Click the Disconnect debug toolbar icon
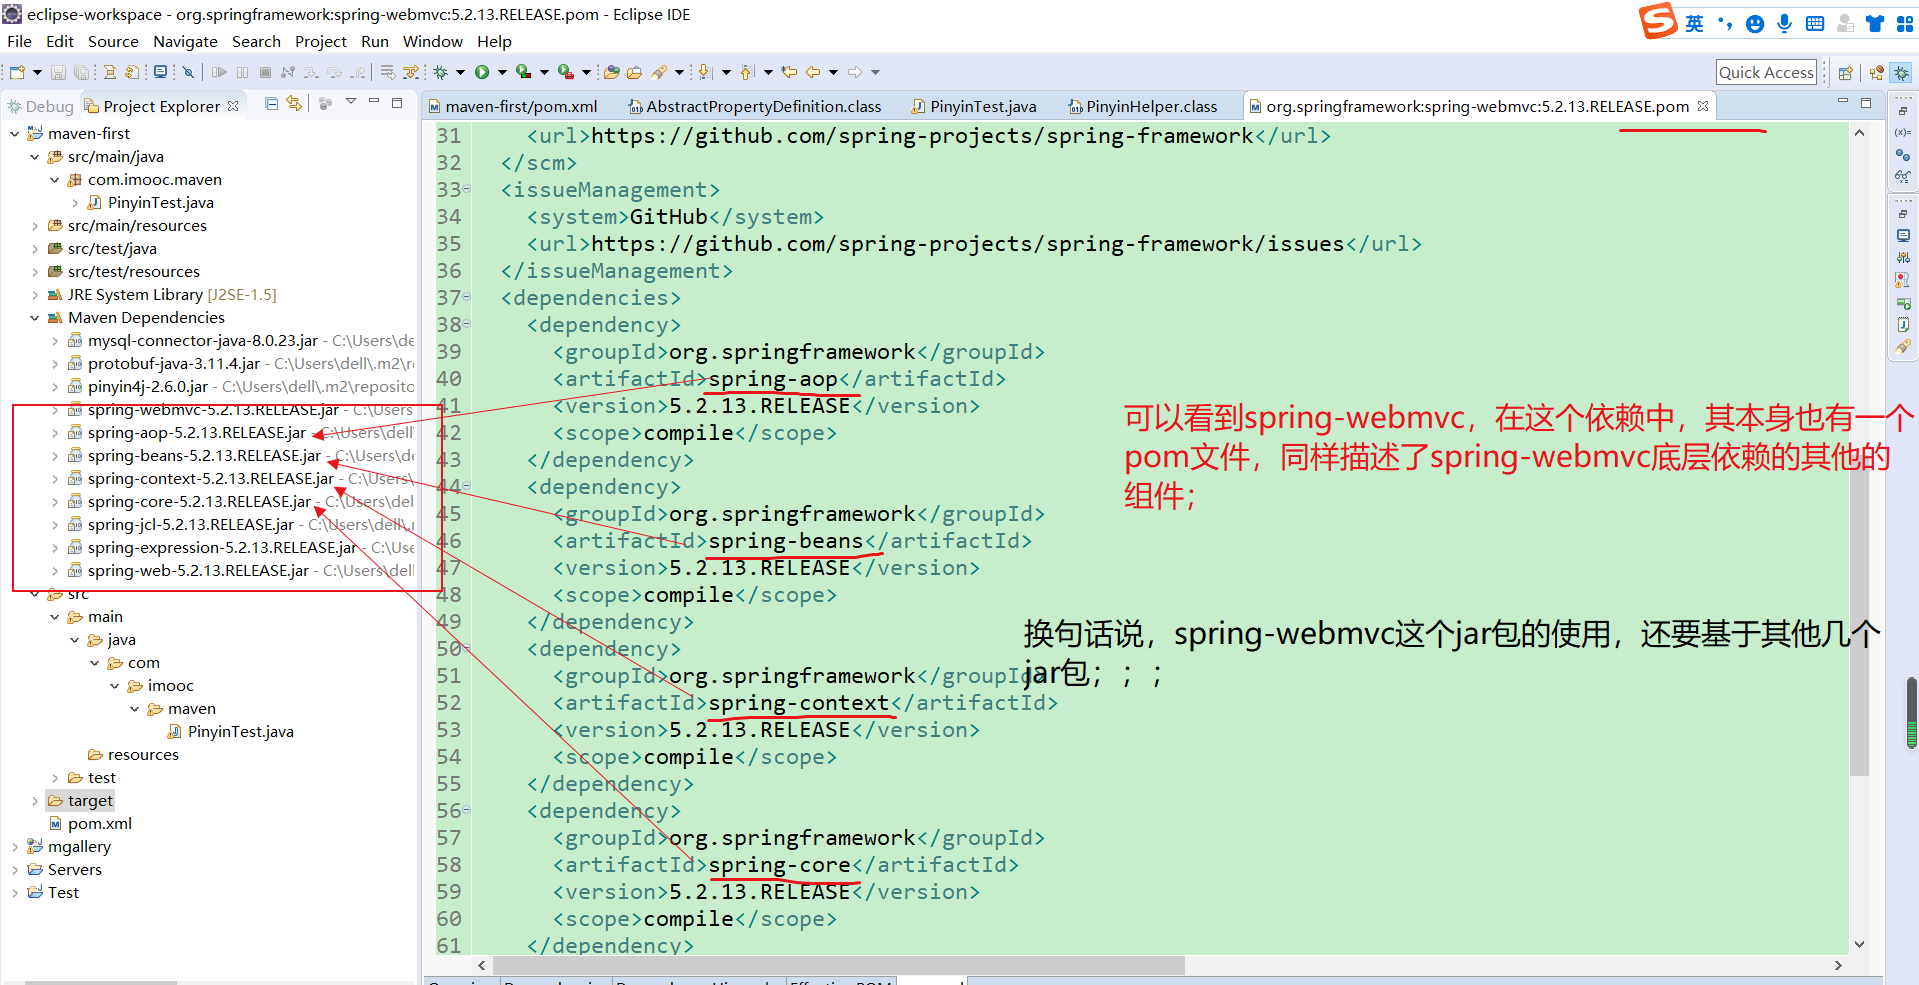The height and width of the screenshot is (985, 1919). (x=288, y=72)
